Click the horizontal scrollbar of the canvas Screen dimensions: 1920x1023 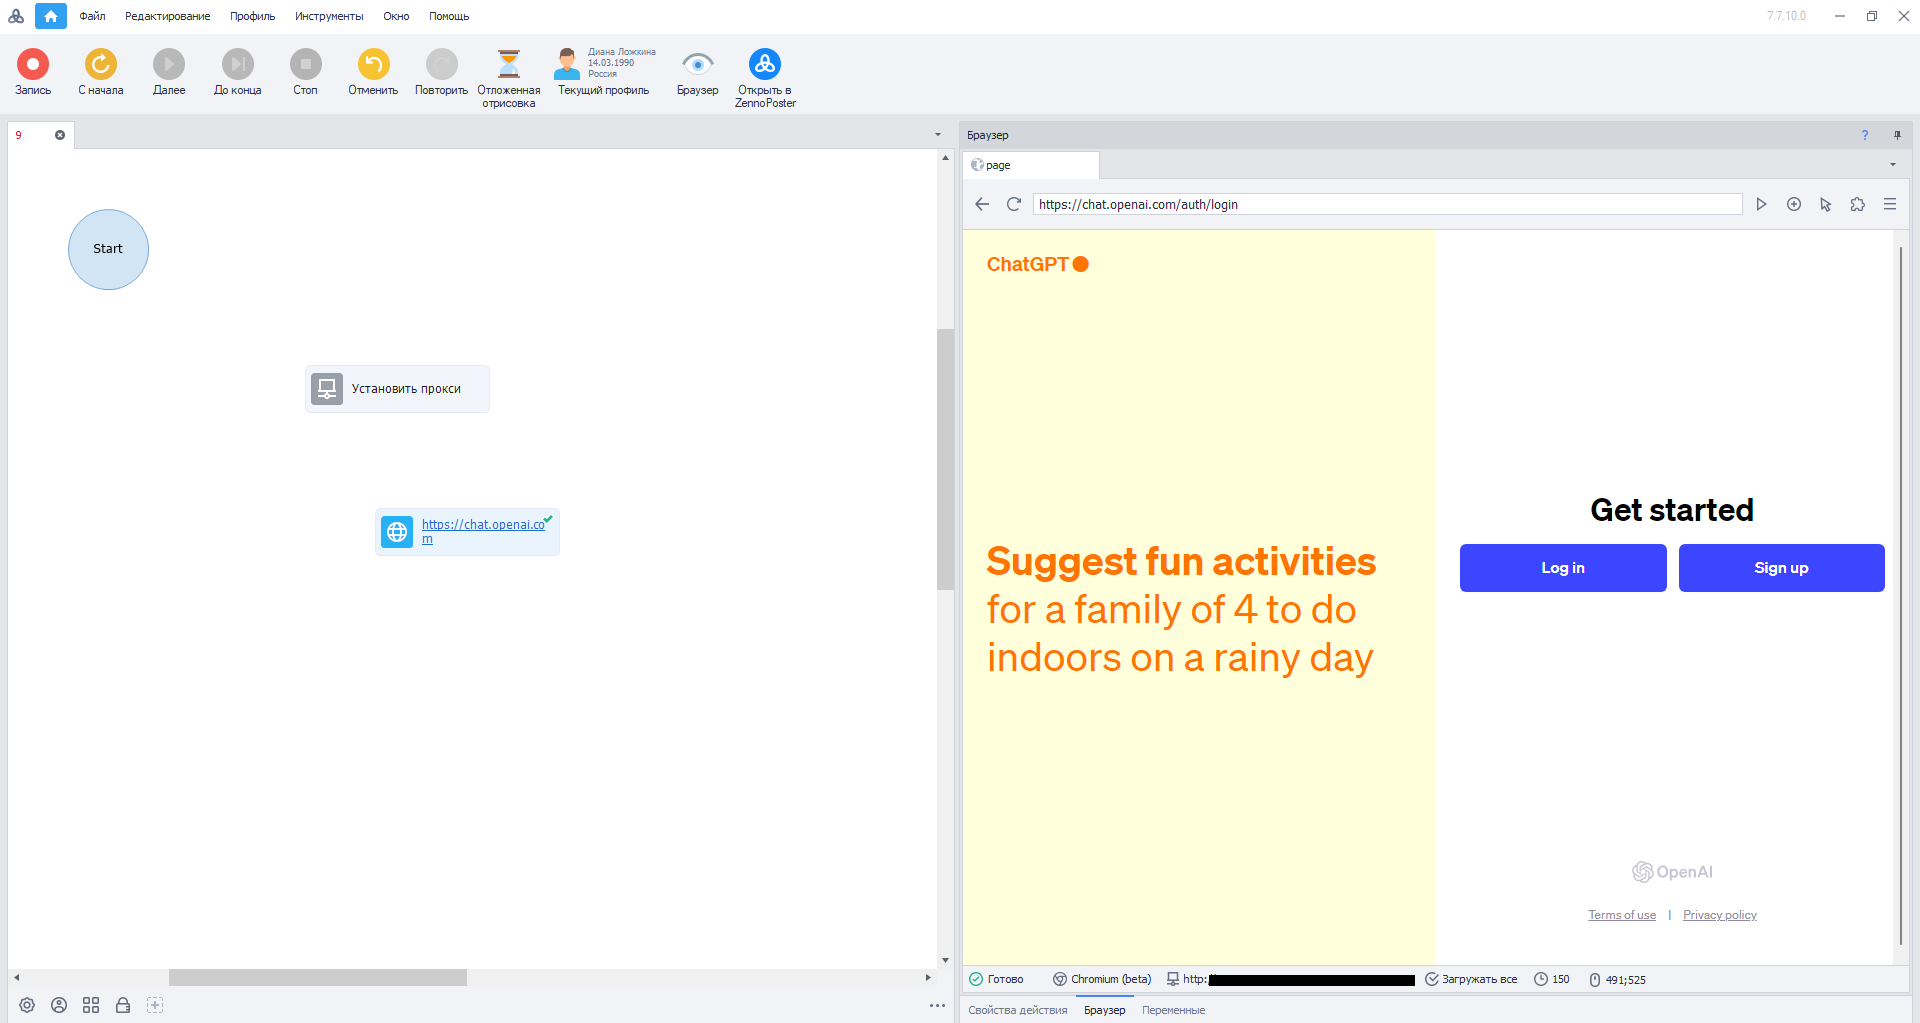point(317,977)
